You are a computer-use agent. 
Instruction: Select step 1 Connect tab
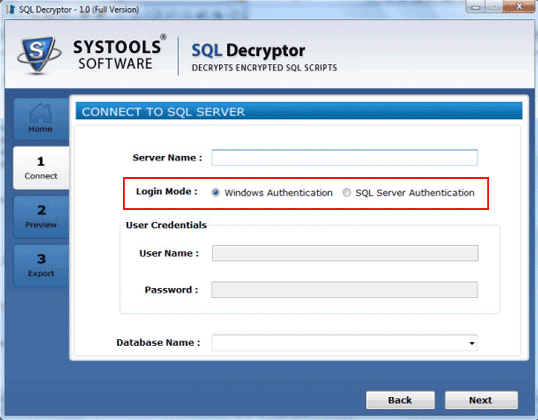[41, 168]
